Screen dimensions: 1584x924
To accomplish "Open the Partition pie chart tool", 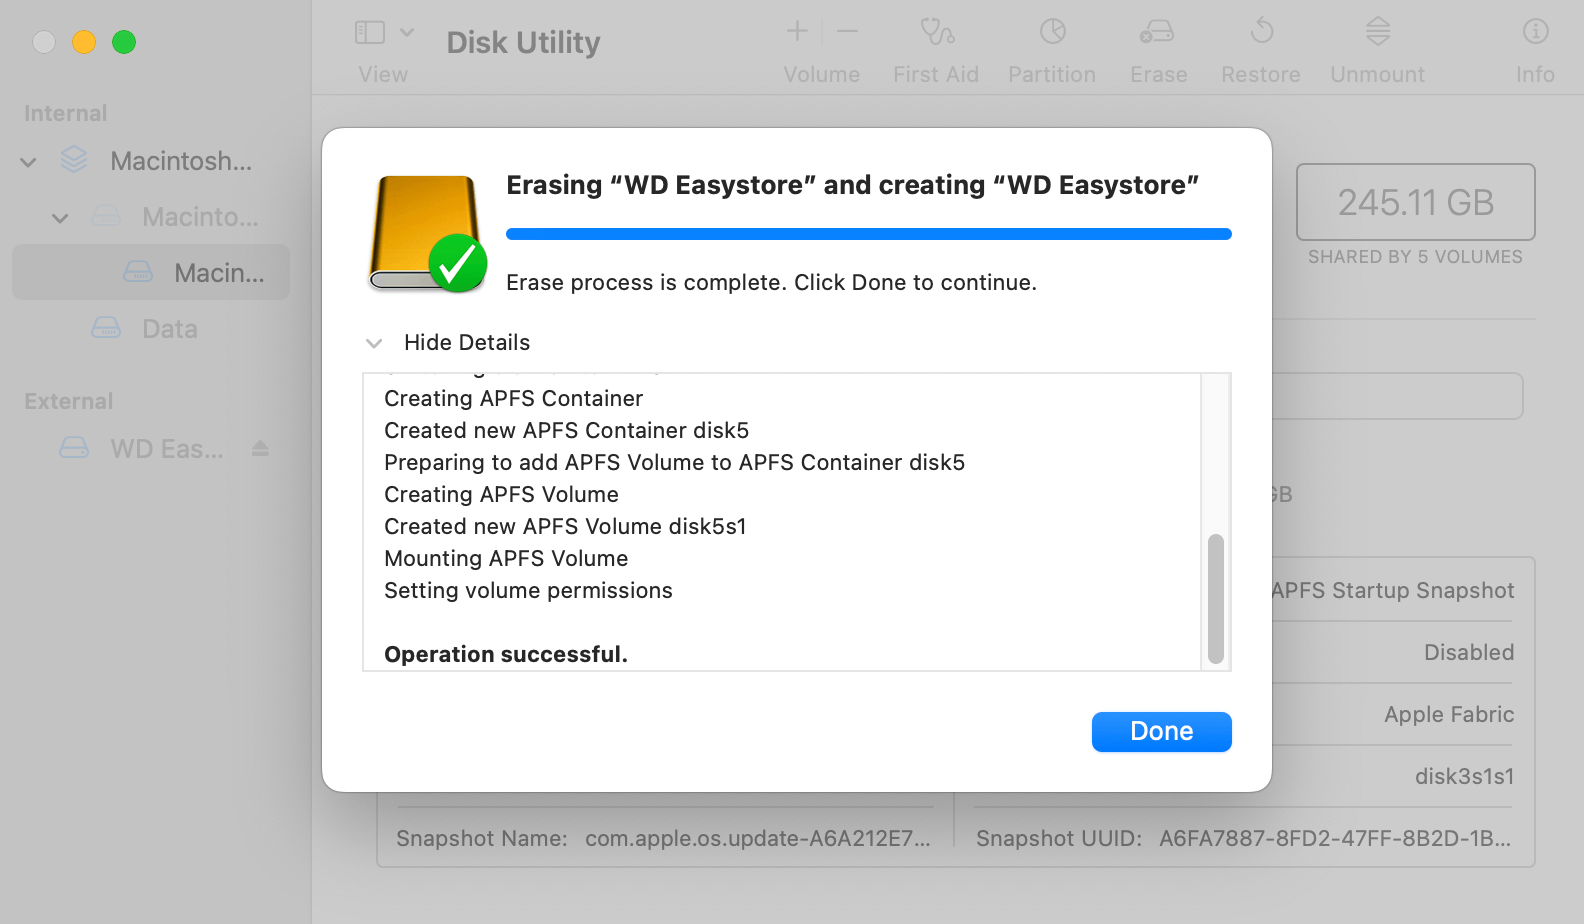I will pyautogui.click(x=1052, y=33).
